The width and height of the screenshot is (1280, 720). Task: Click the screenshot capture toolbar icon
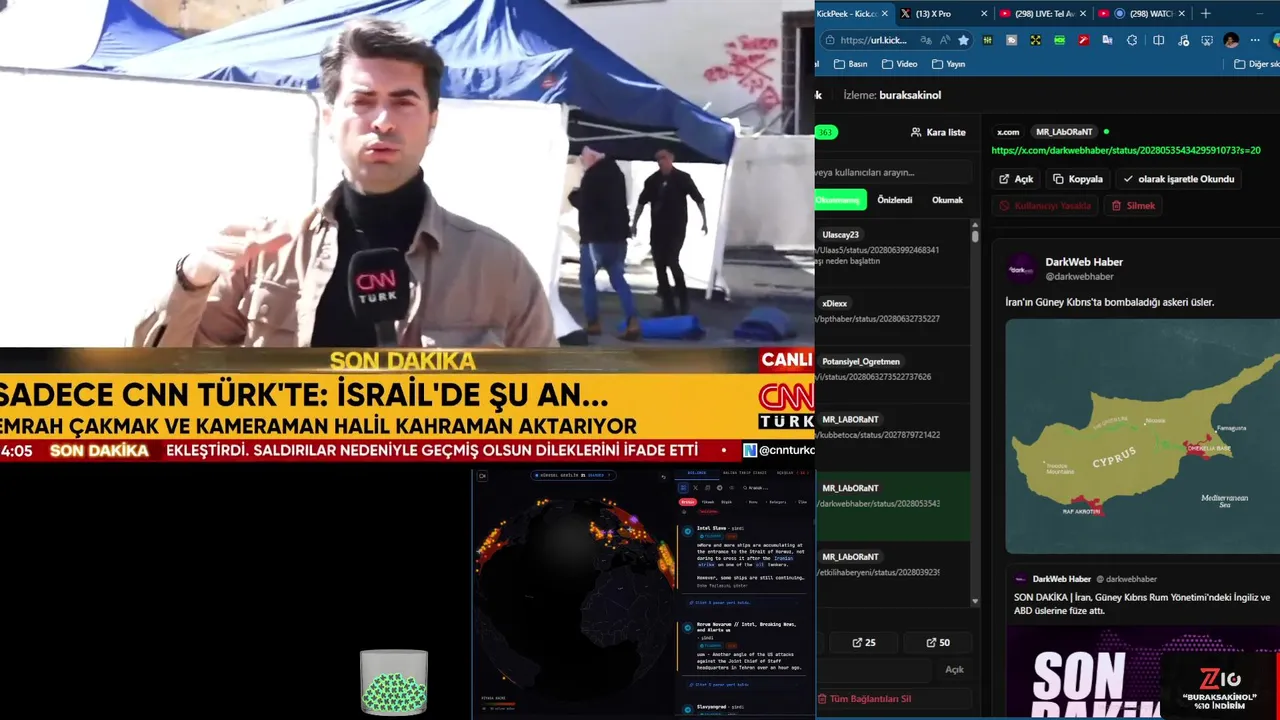(x=1207, y=40)
